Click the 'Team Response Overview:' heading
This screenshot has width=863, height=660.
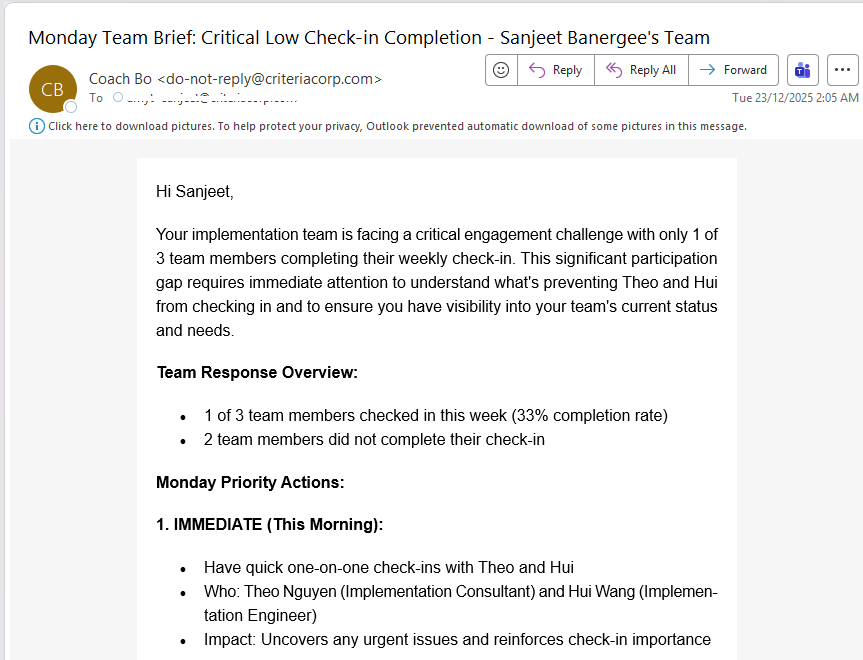257,373
